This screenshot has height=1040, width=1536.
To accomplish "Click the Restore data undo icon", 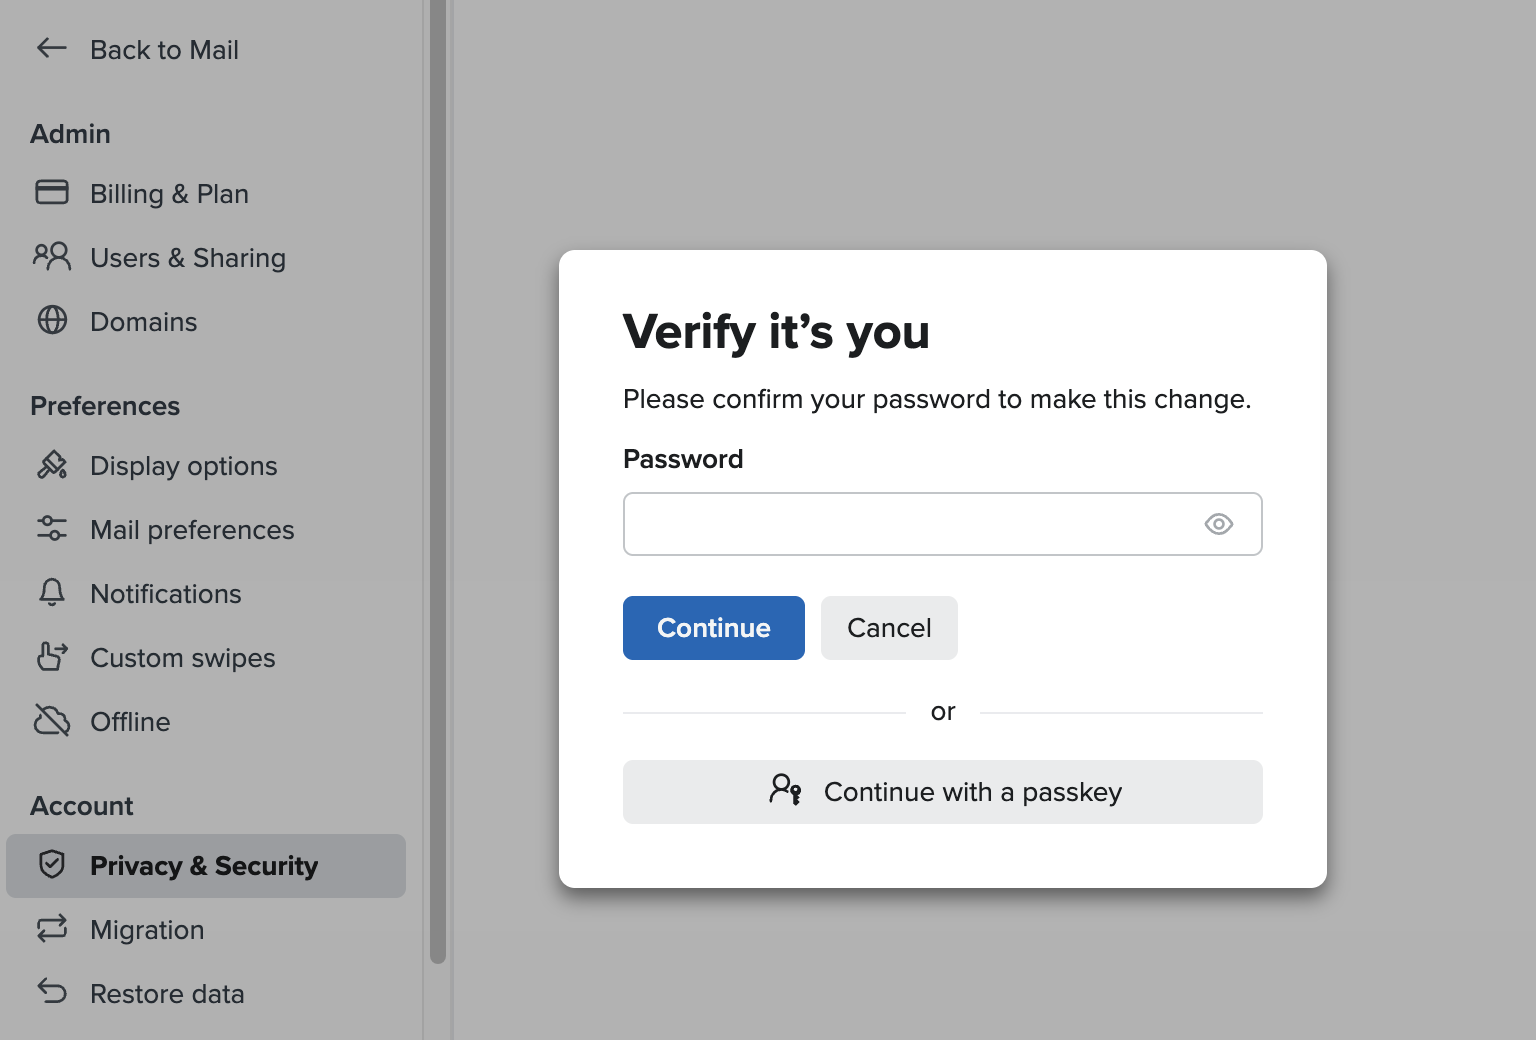I will 51,993.
